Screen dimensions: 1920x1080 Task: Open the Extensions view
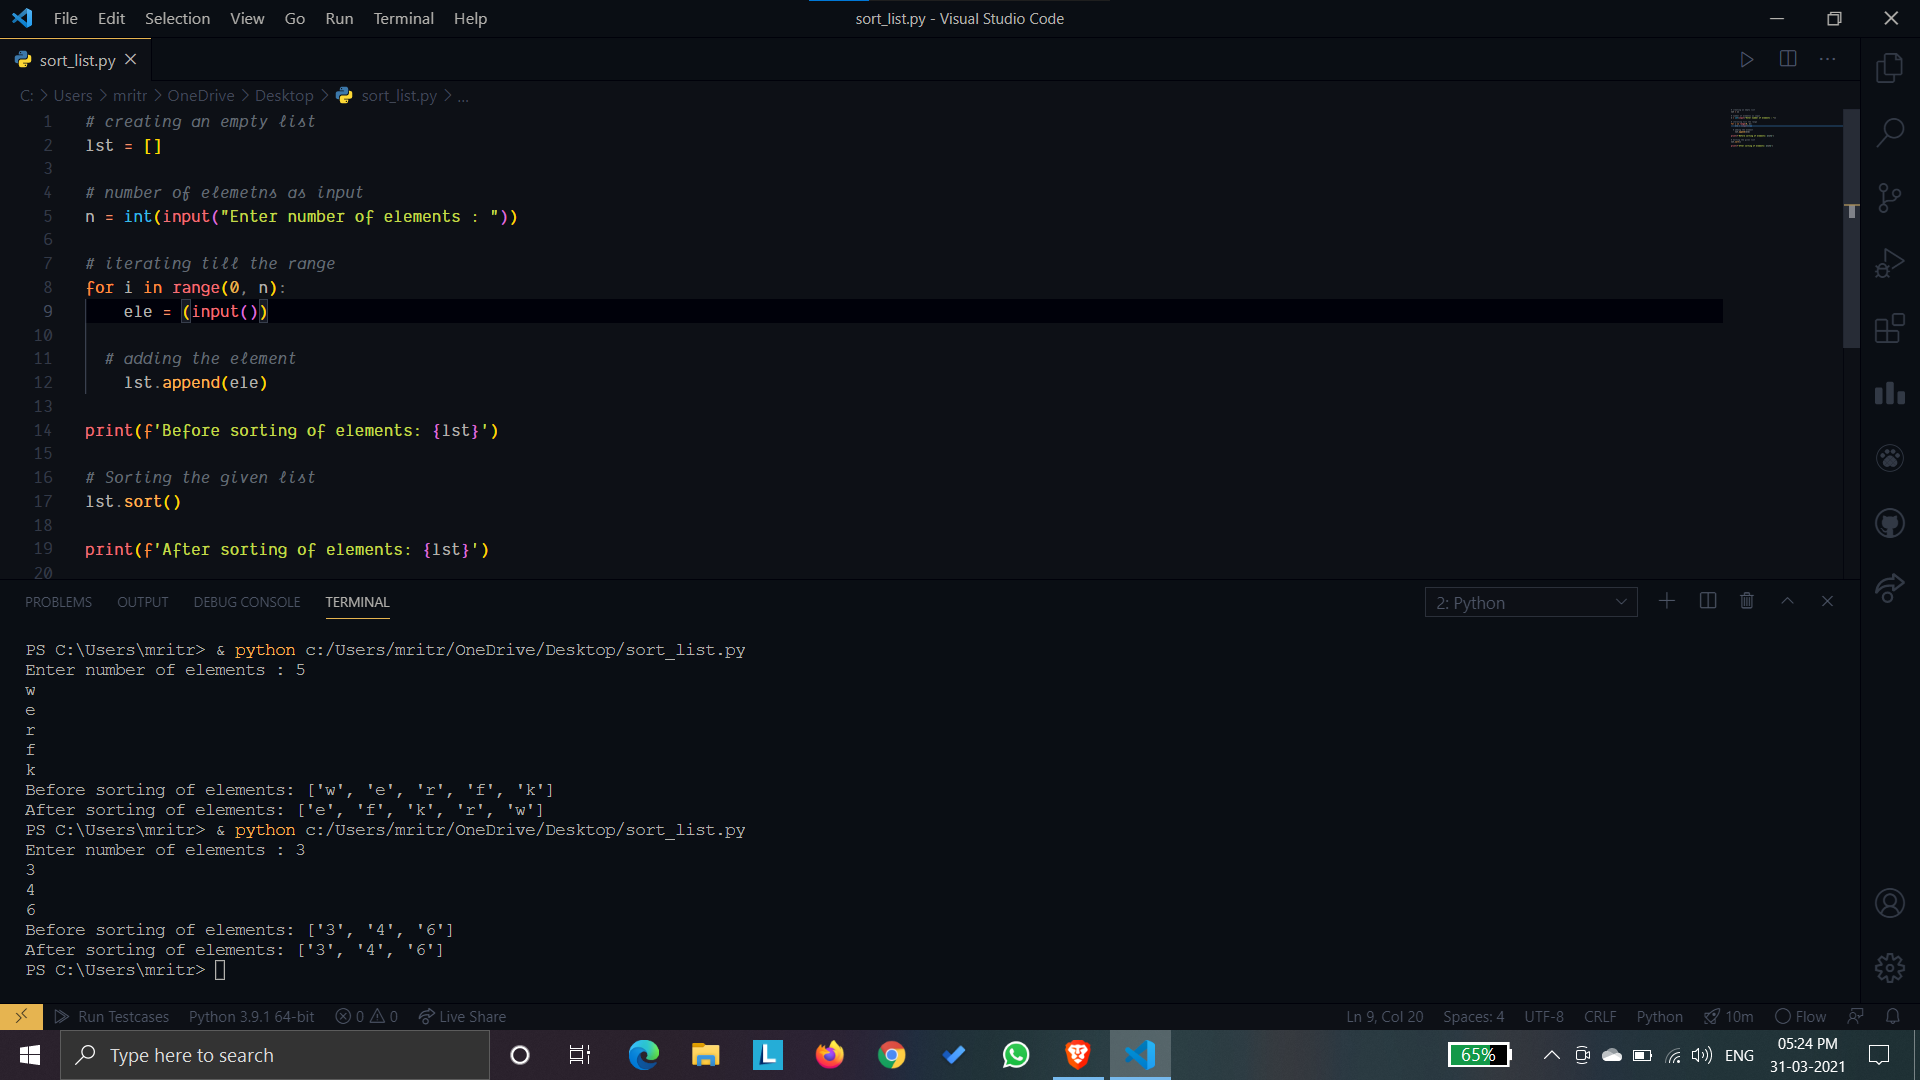click(1889, 328)
